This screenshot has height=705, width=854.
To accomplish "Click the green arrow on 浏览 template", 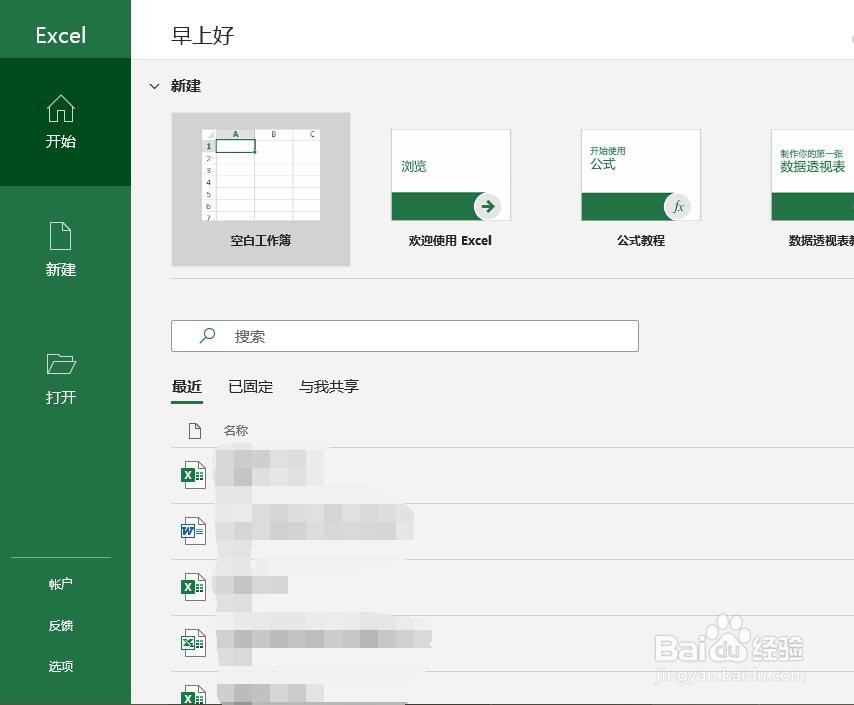I will tap(487, 206).
